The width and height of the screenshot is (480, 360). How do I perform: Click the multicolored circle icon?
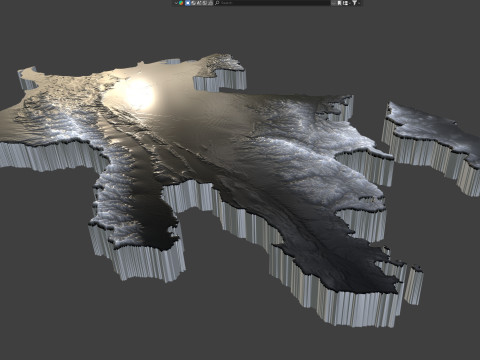tap(181, 3)
